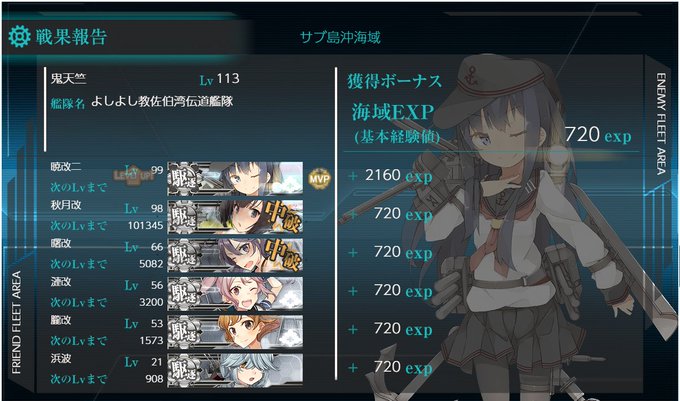Image resolution: width=680 pixels, height=401 pixels.
Task: Click the gold MVP badge
Action: click(x=320, y=178)
